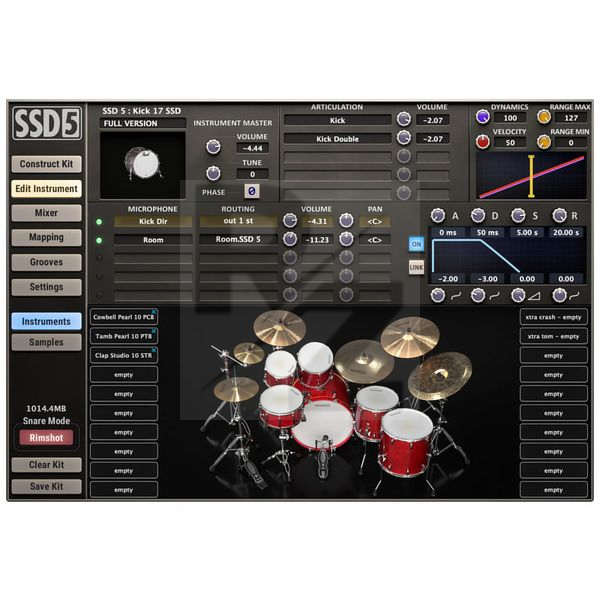600x600 pixels.
Task: Click the kick drum in the kit image
Action: pos(323,425)
